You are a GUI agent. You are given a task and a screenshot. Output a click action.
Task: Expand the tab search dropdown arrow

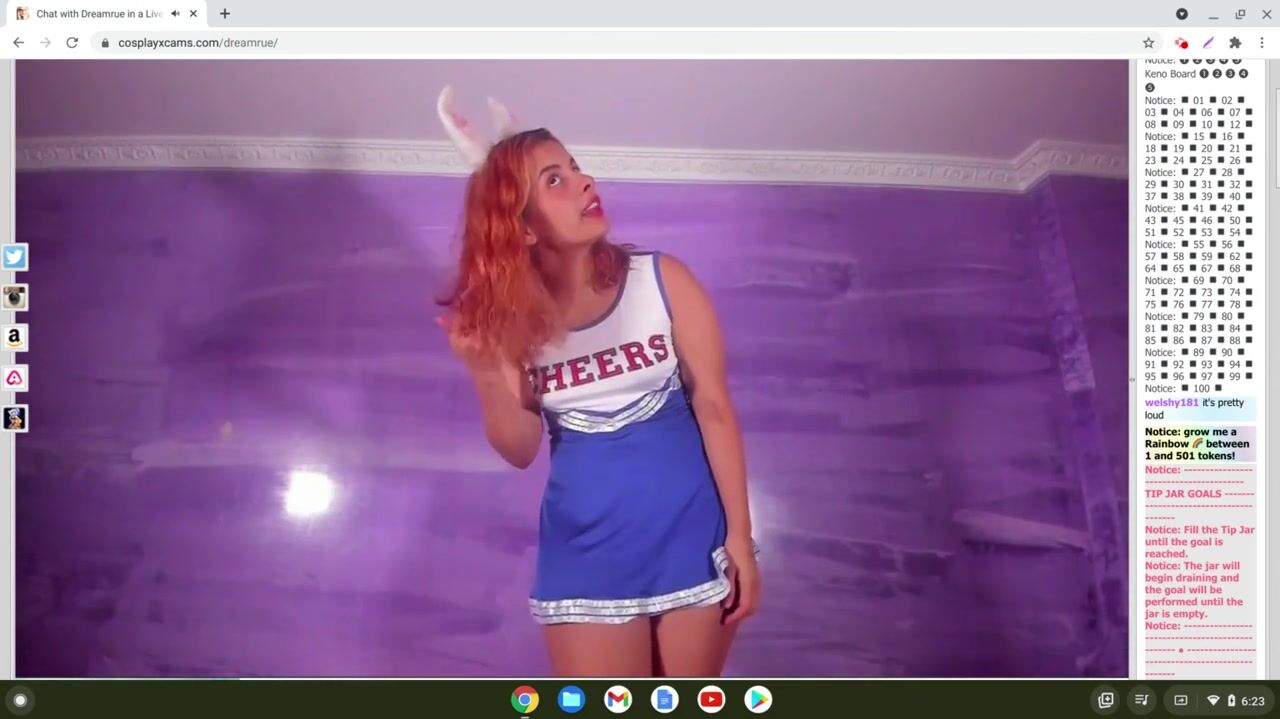tap(1181, 14)
